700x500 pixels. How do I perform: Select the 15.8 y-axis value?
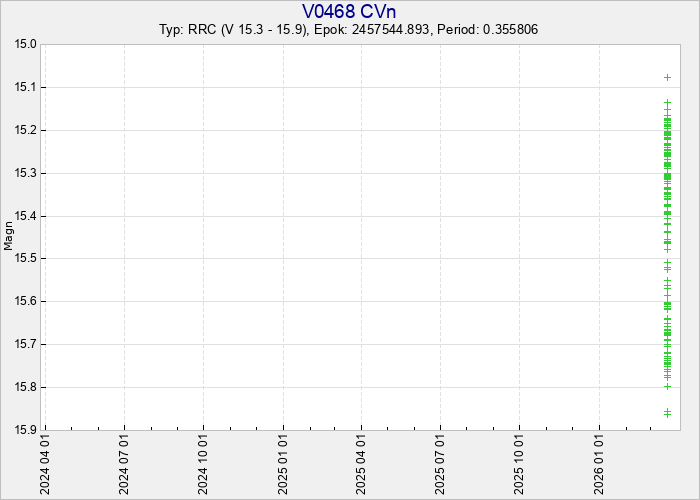[x=26, y=388]
